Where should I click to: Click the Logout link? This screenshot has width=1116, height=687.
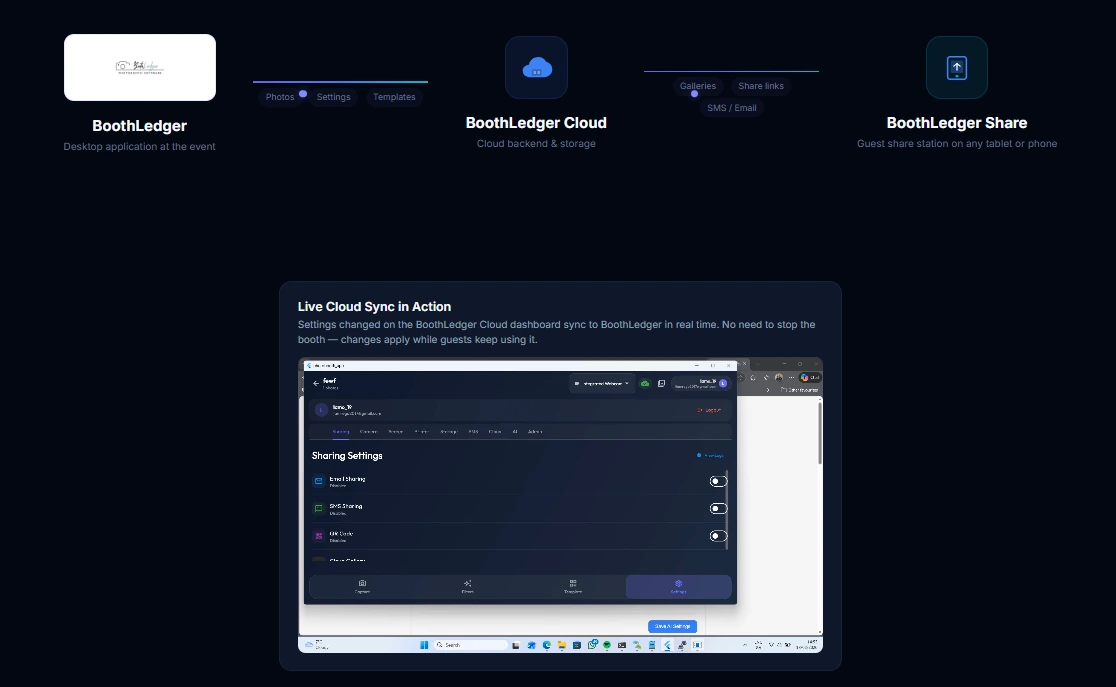coord(709,410)
